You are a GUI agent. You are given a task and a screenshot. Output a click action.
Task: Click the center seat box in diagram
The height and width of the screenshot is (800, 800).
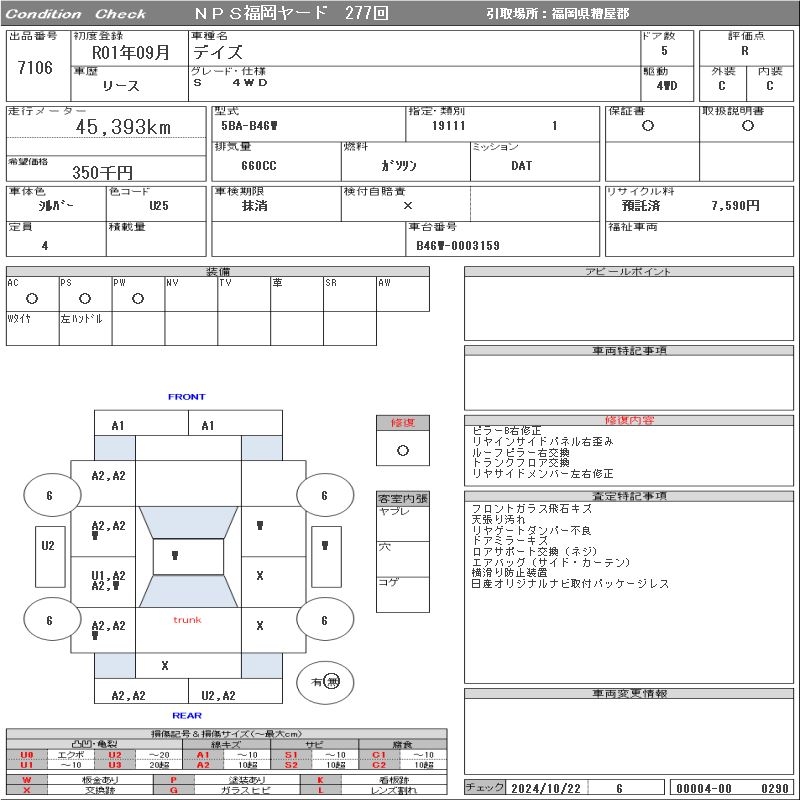point(174,554)
